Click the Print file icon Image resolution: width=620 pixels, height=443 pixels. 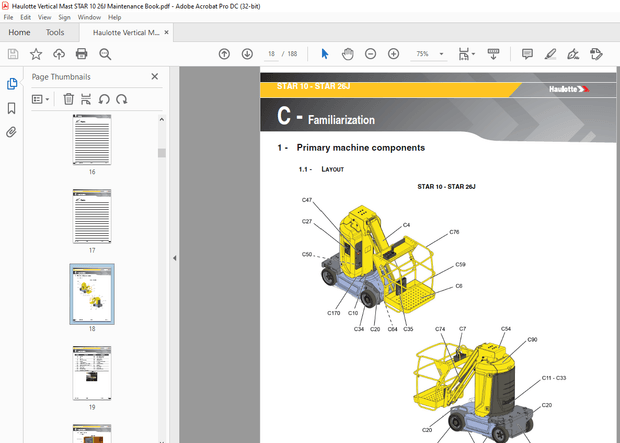[82, 54]
